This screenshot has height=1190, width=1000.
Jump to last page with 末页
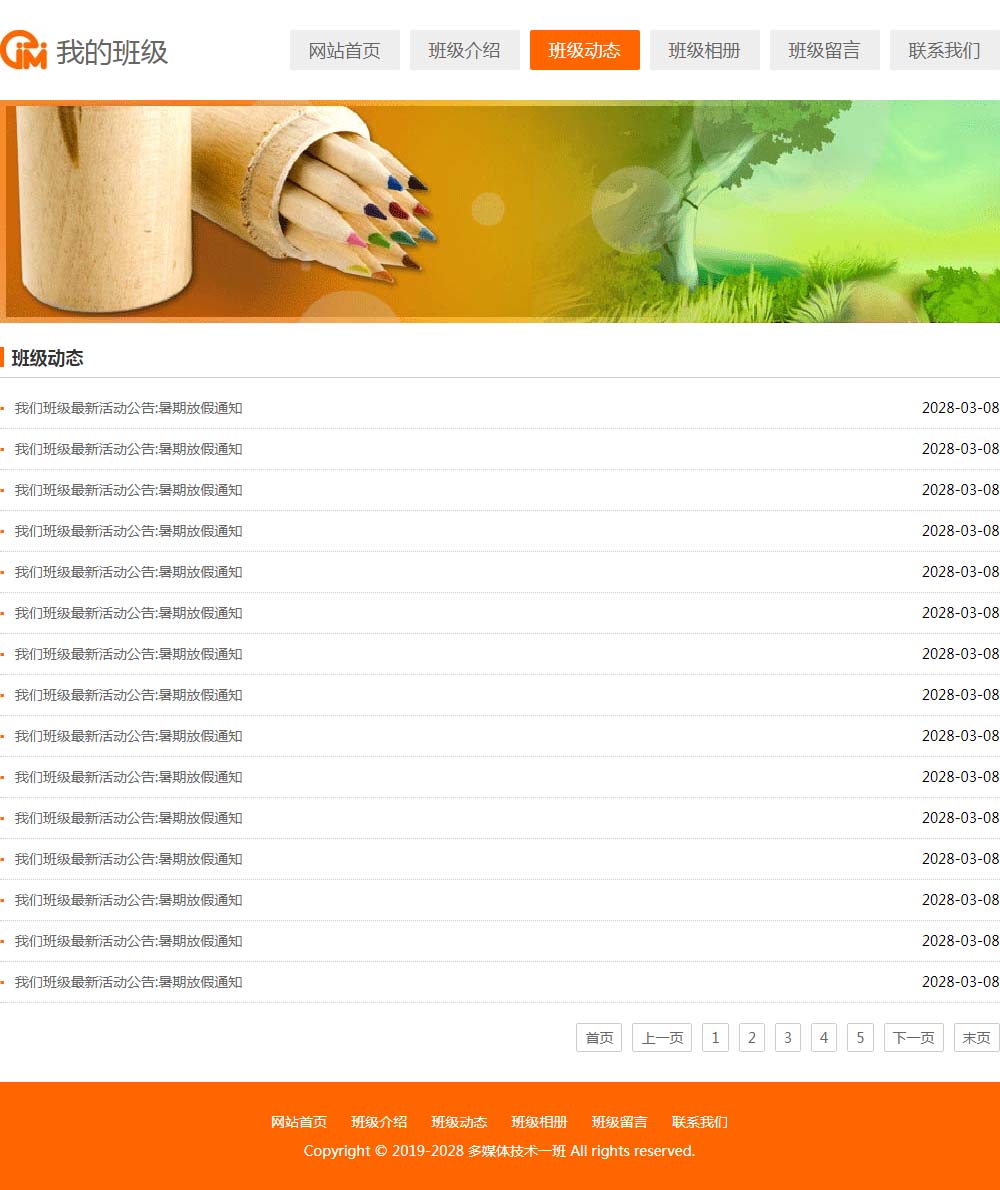click(976, 1038)
